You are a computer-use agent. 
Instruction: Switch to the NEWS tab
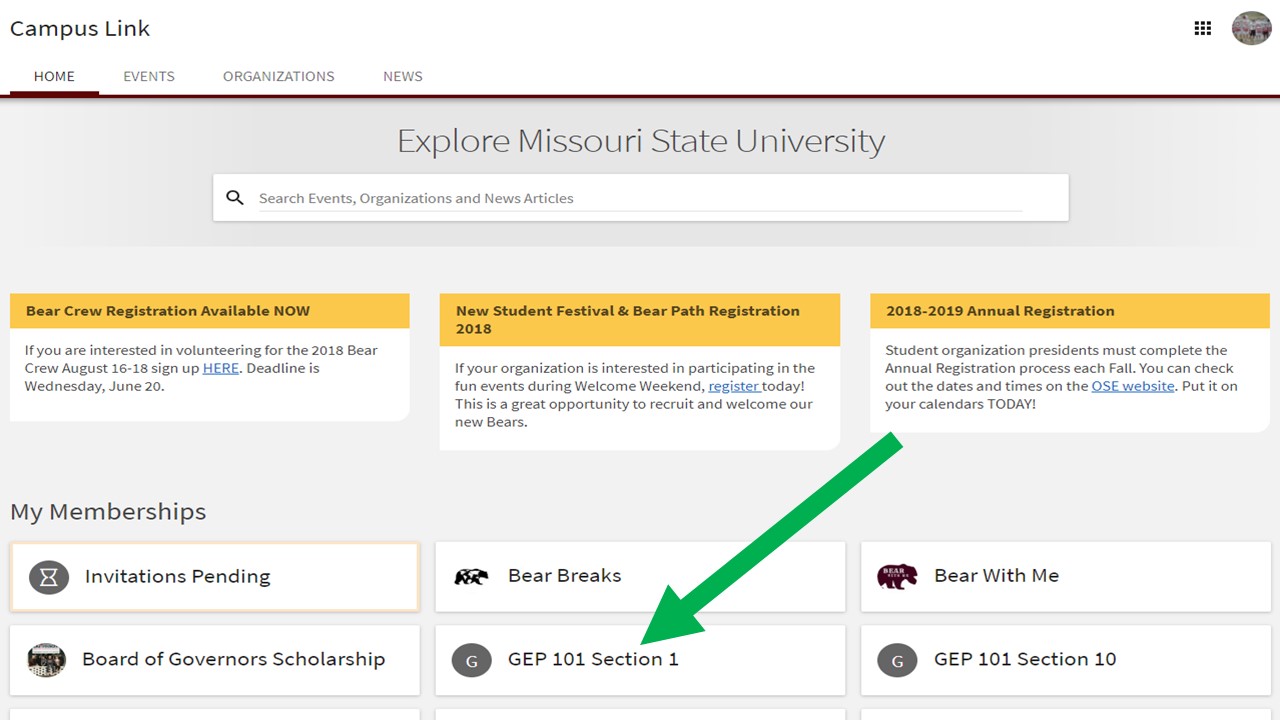(402, 76)
